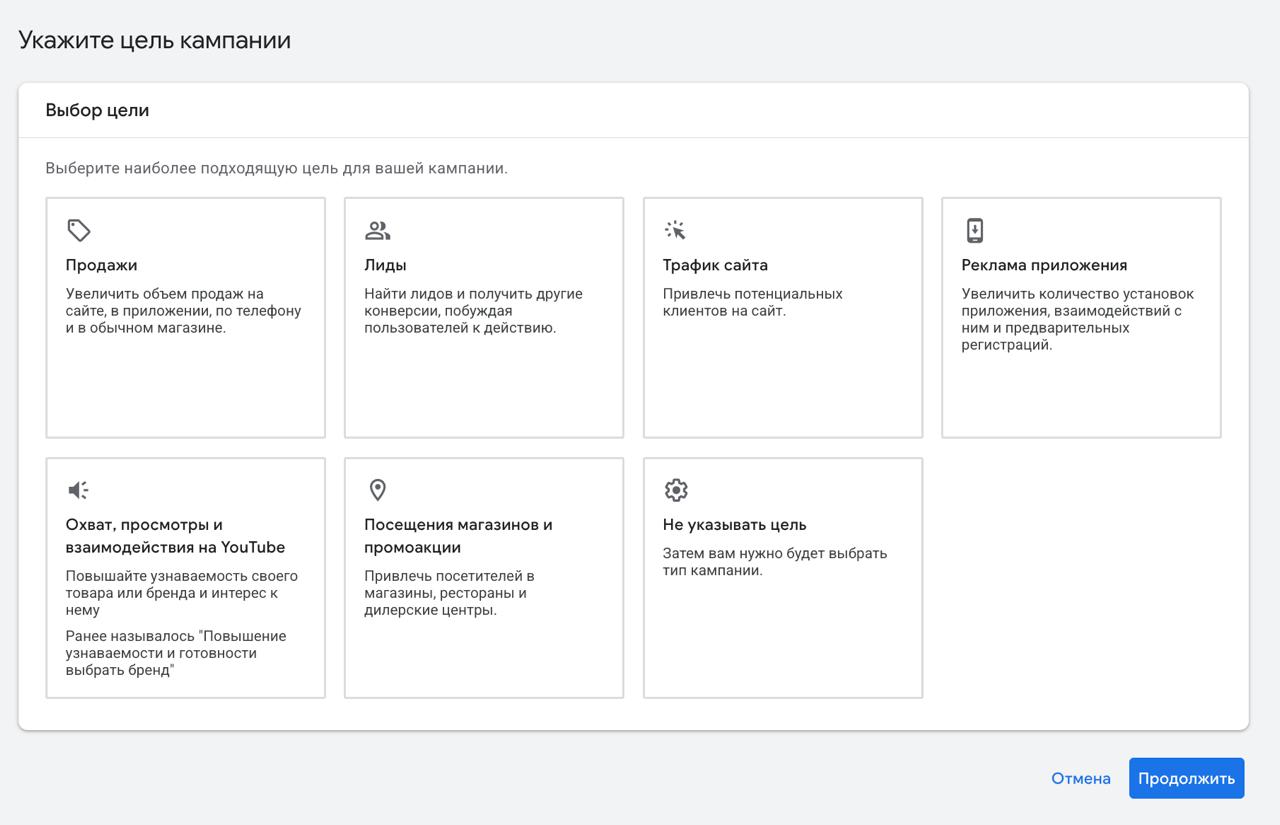
Task: Click the Продажи description about увеличить объем продаж
Action: [x=183, y=311]
